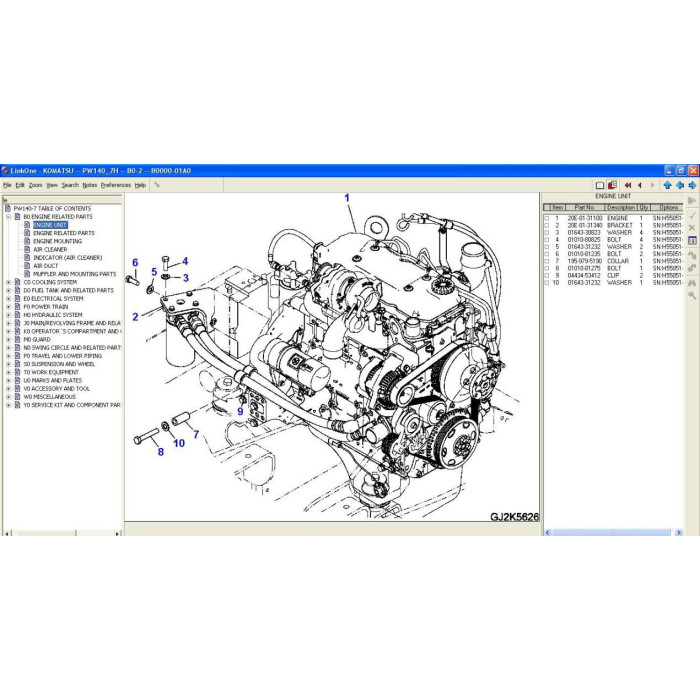Collapse the B0 ENGINE RELATED PARTS node

(x=8, y=217)
